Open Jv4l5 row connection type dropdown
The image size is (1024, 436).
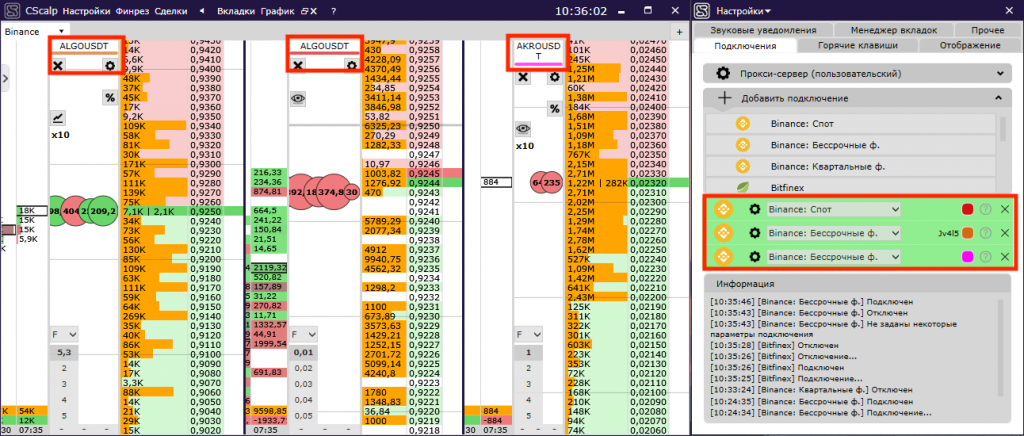[x=833, y=233]
